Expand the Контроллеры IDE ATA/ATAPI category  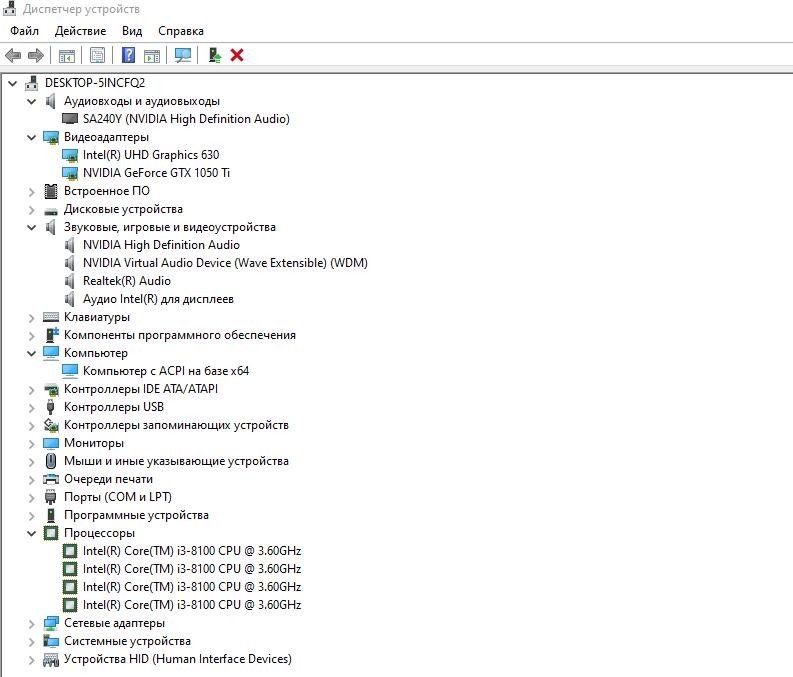tap(31, 390)
